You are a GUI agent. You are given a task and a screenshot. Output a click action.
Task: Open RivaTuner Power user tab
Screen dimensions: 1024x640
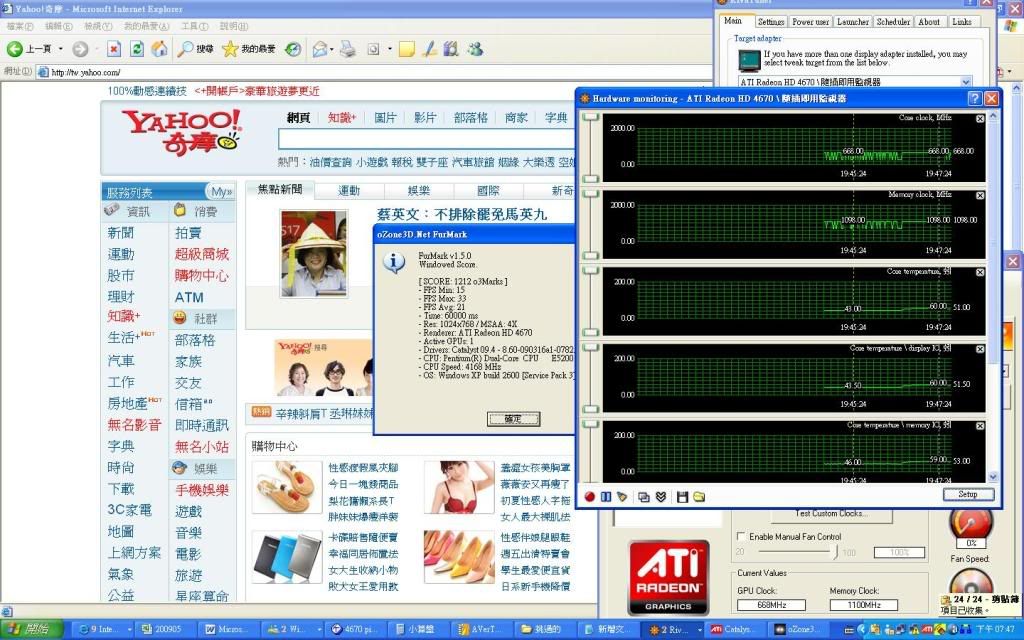click(x=810, y=22)
